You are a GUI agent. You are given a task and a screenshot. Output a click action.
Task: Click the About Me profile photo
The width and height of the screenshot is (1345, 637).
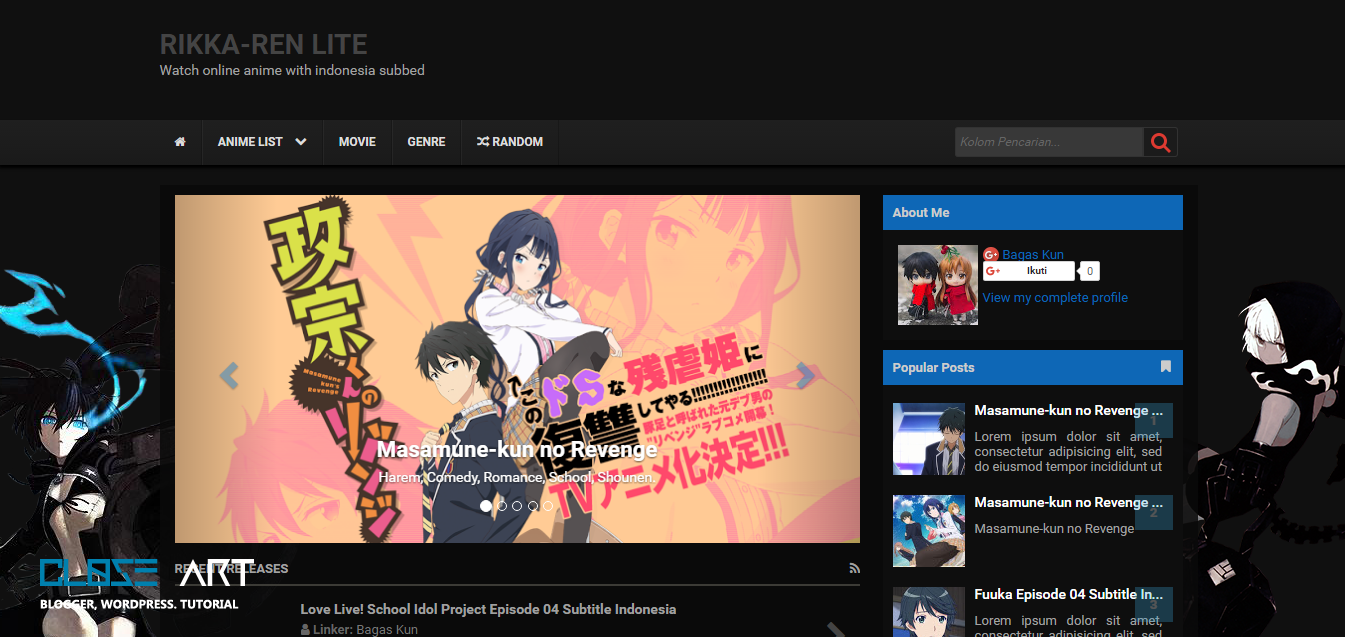coord(938,285)
